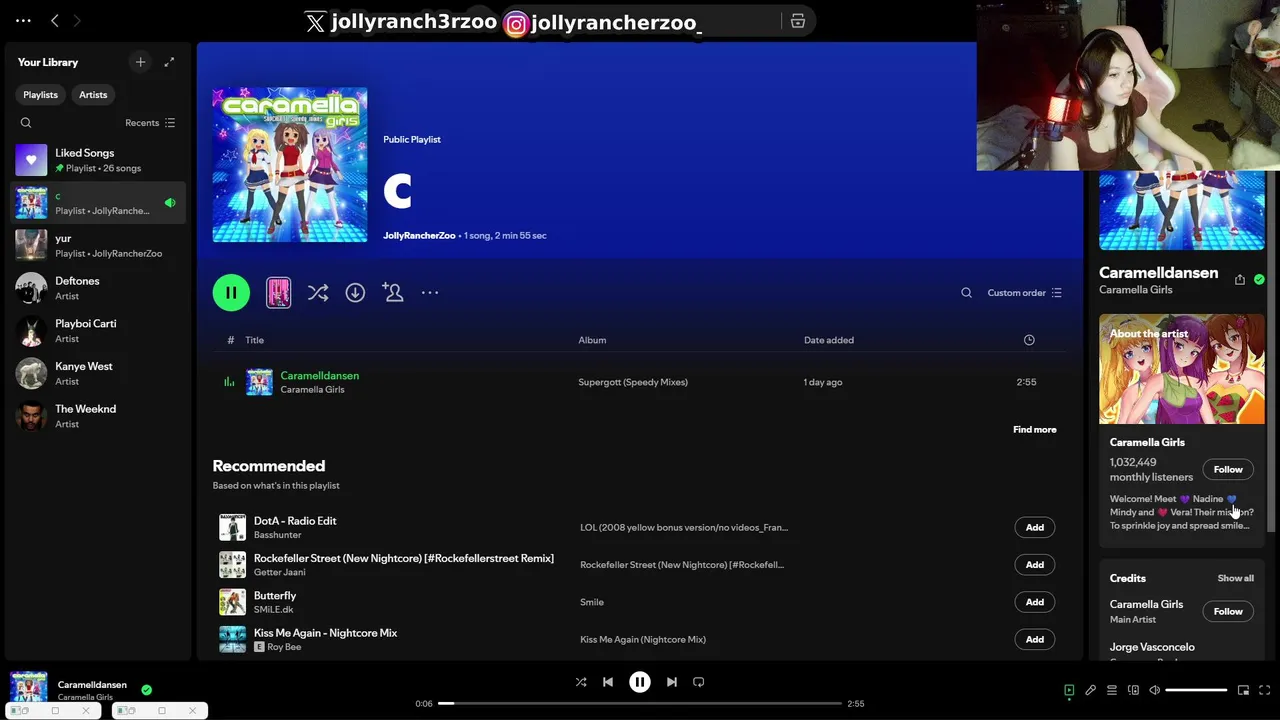
Task: Open the Custom order dropdown
Action: tap(1025, 293)
